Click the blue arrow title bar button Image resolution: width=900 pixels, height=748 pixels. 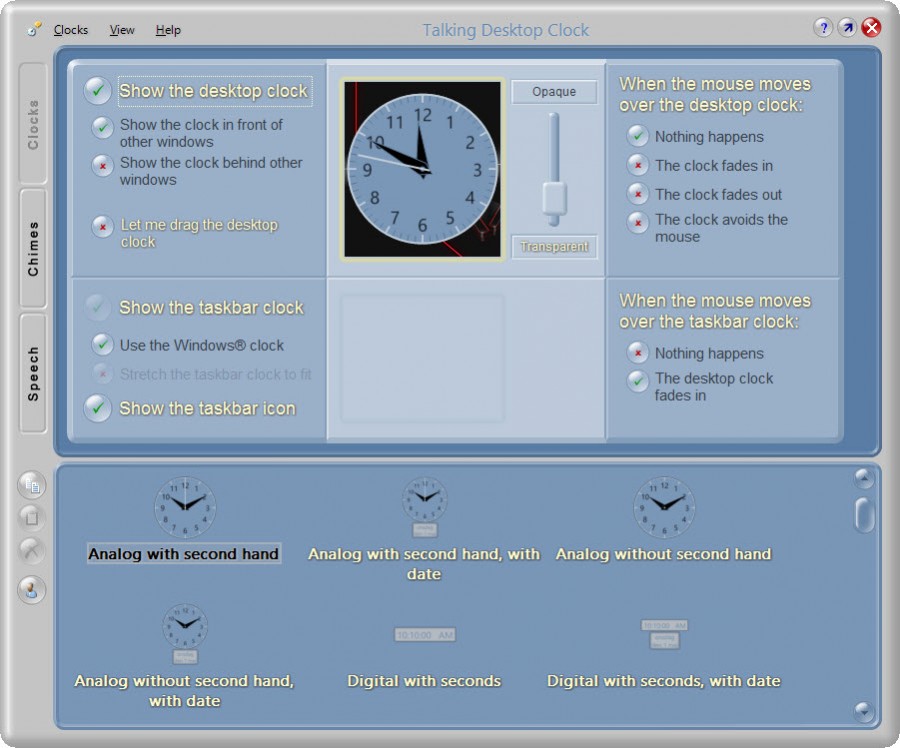[847, 28]
